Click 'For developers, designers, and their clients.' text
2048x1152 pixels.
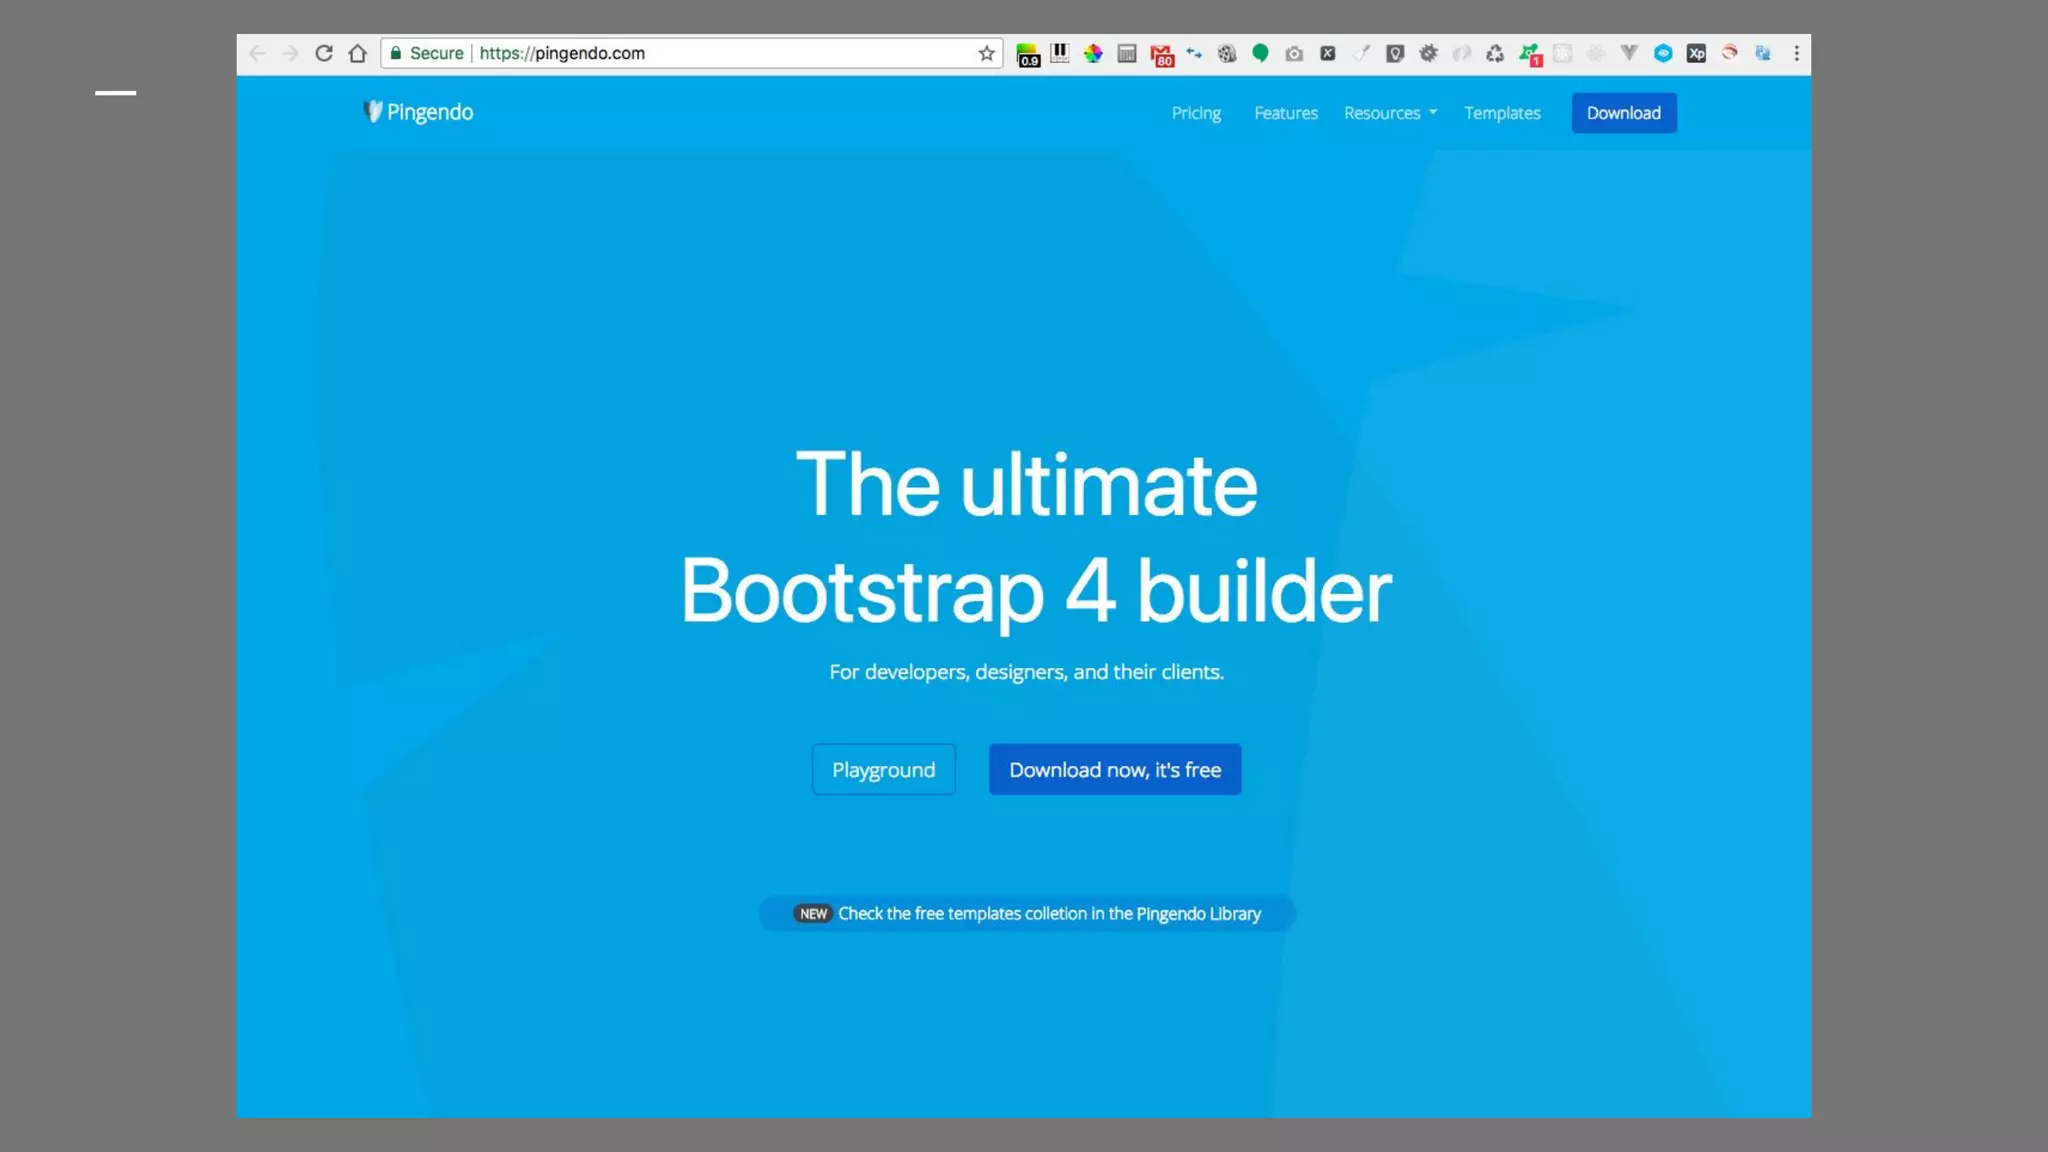(x=1027, y=672)
